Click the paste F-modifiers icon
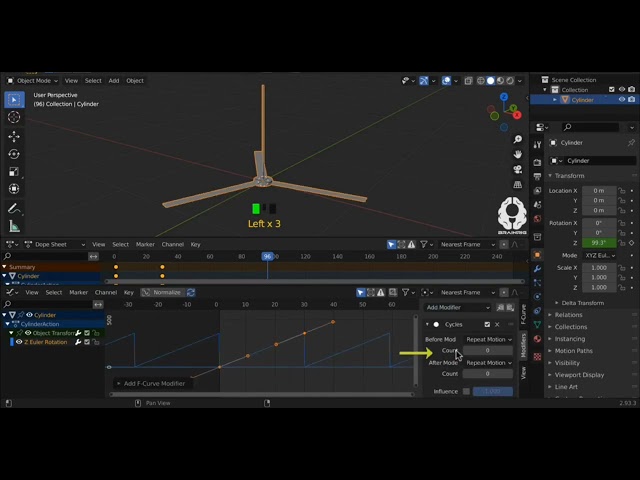 pos(510,307)
